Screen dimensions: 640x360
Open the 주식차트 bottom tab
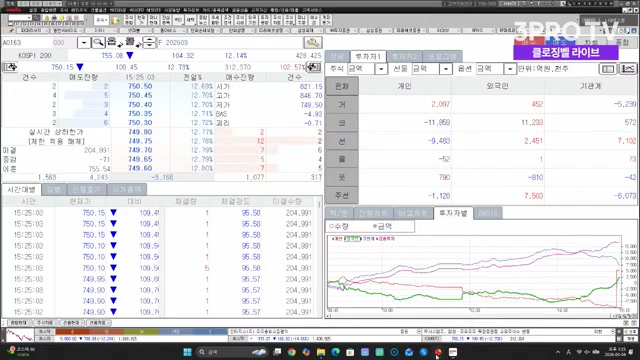[45, 323]
